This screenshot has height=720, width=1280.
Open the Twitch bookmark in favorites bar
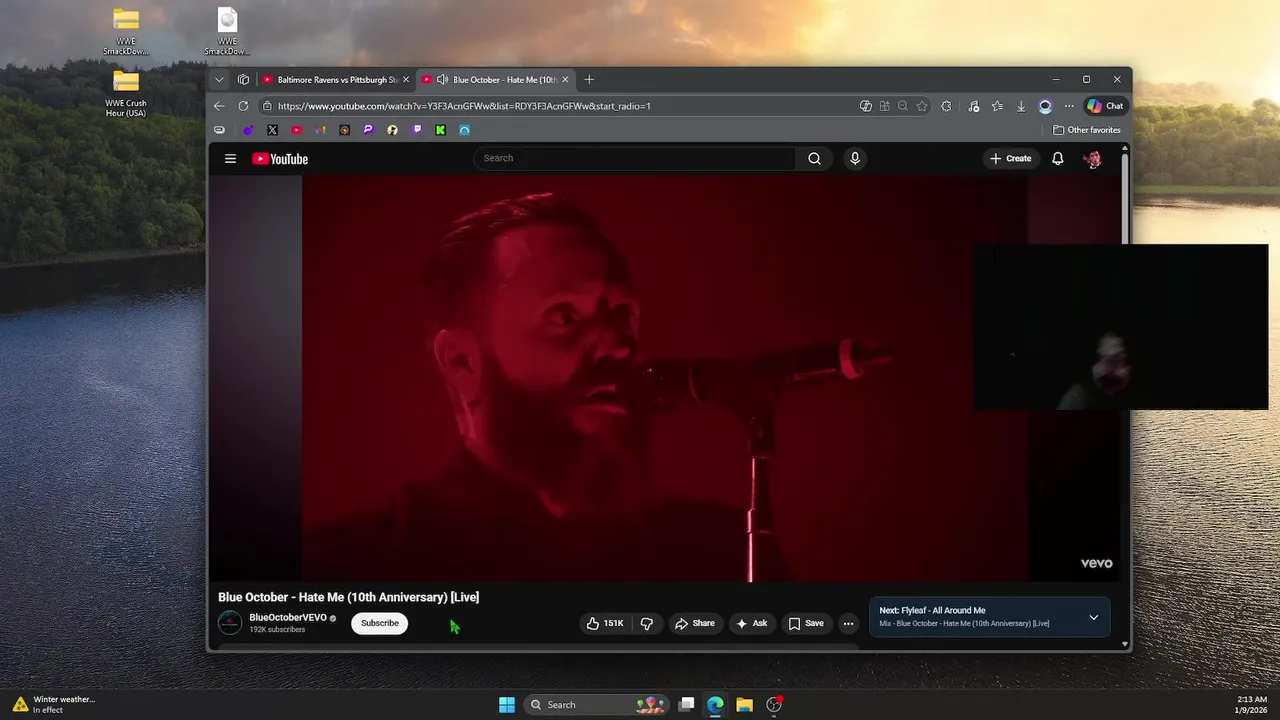coord(417,130)
